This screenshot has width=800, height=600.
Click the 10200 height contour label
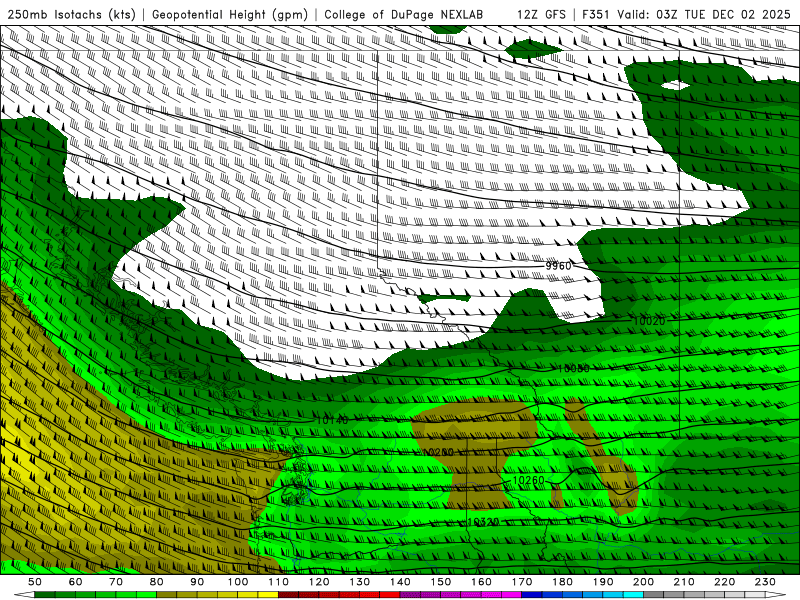(438, 452)
